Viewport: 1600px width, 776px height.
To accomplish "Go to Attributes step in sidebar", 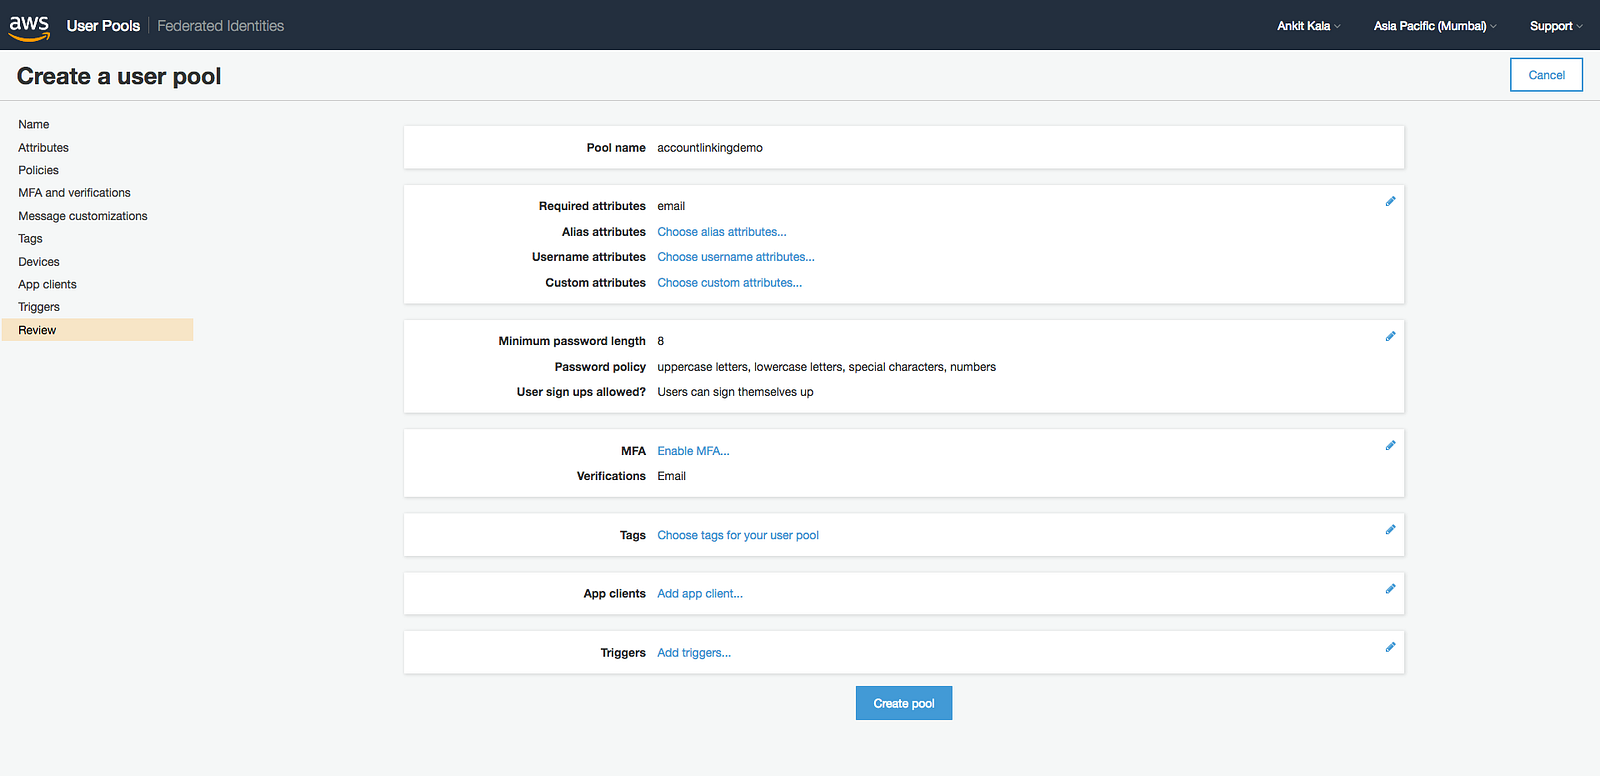I will coord(43,148).
